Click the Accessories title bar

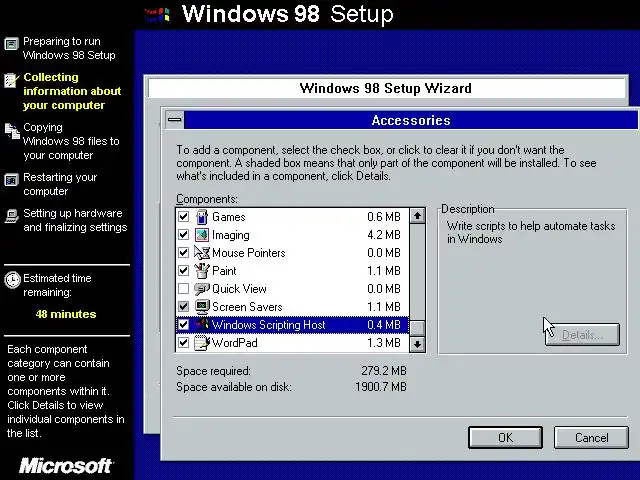[411, 120]
